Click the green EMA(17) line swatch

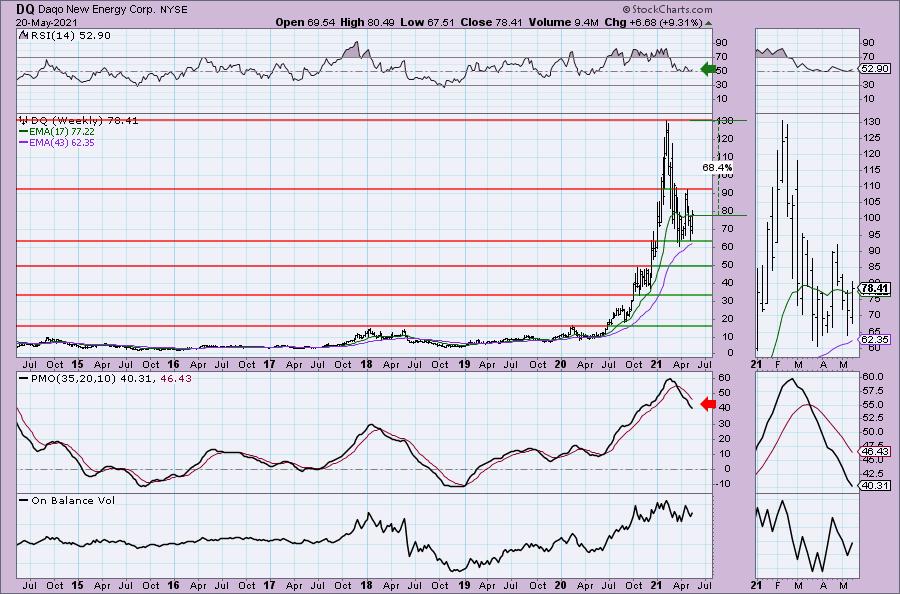pyautogui.click(x=23, y=131)
